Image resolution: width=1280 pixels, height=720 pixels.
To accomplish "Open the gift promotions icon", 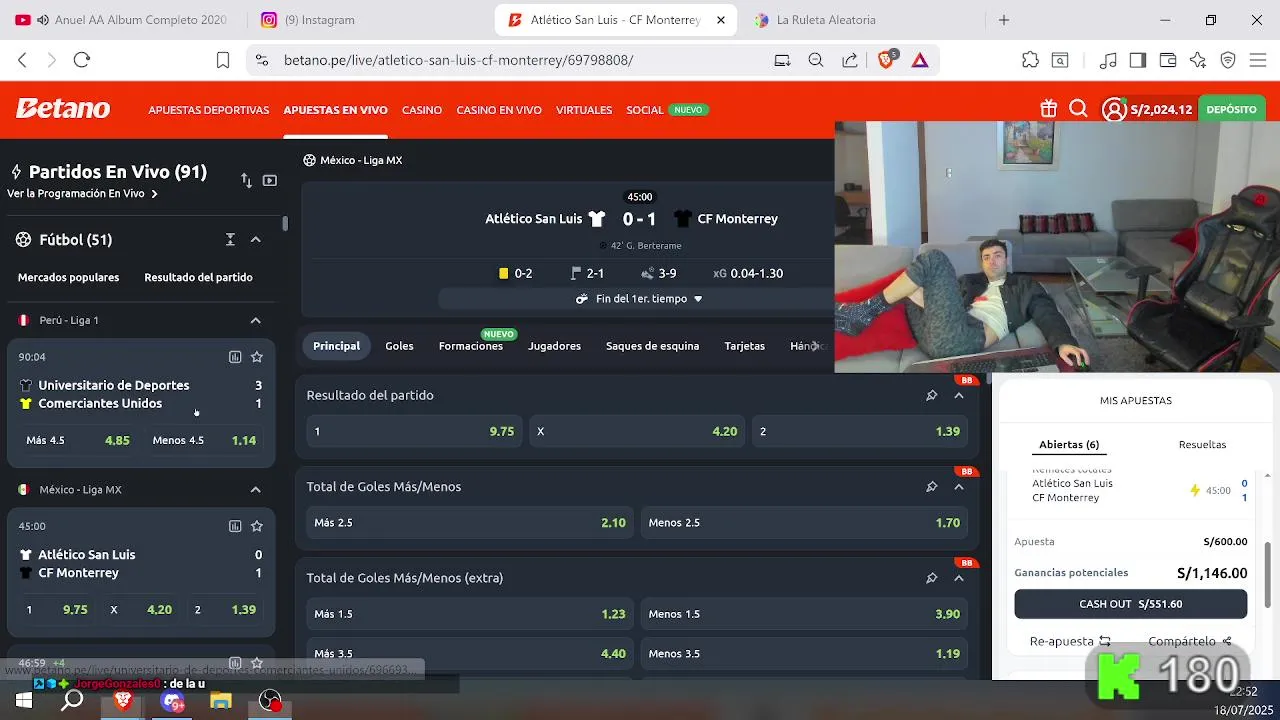I will 1048,109.
